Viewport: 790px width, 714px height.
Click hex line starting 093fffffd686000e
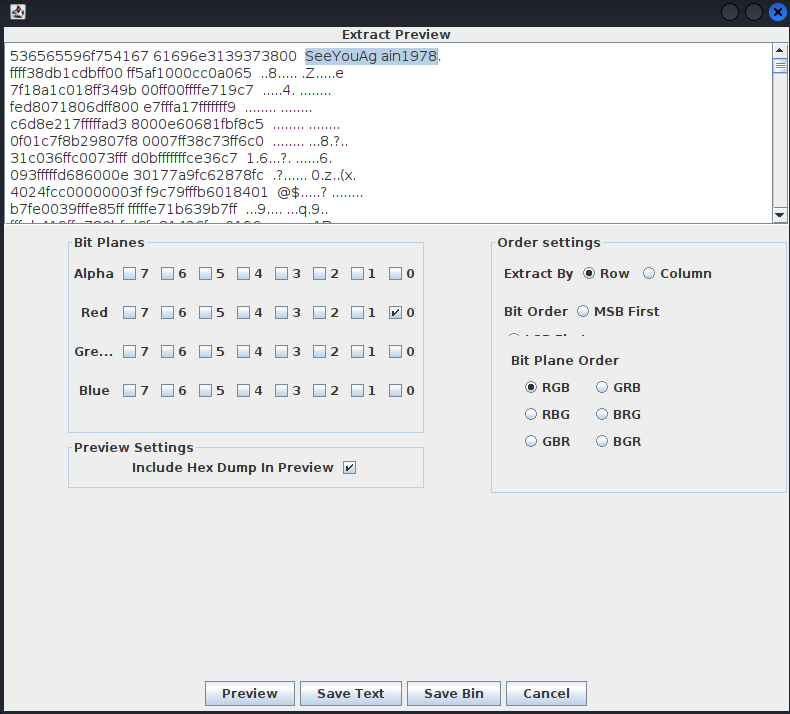tap(183, 175)
